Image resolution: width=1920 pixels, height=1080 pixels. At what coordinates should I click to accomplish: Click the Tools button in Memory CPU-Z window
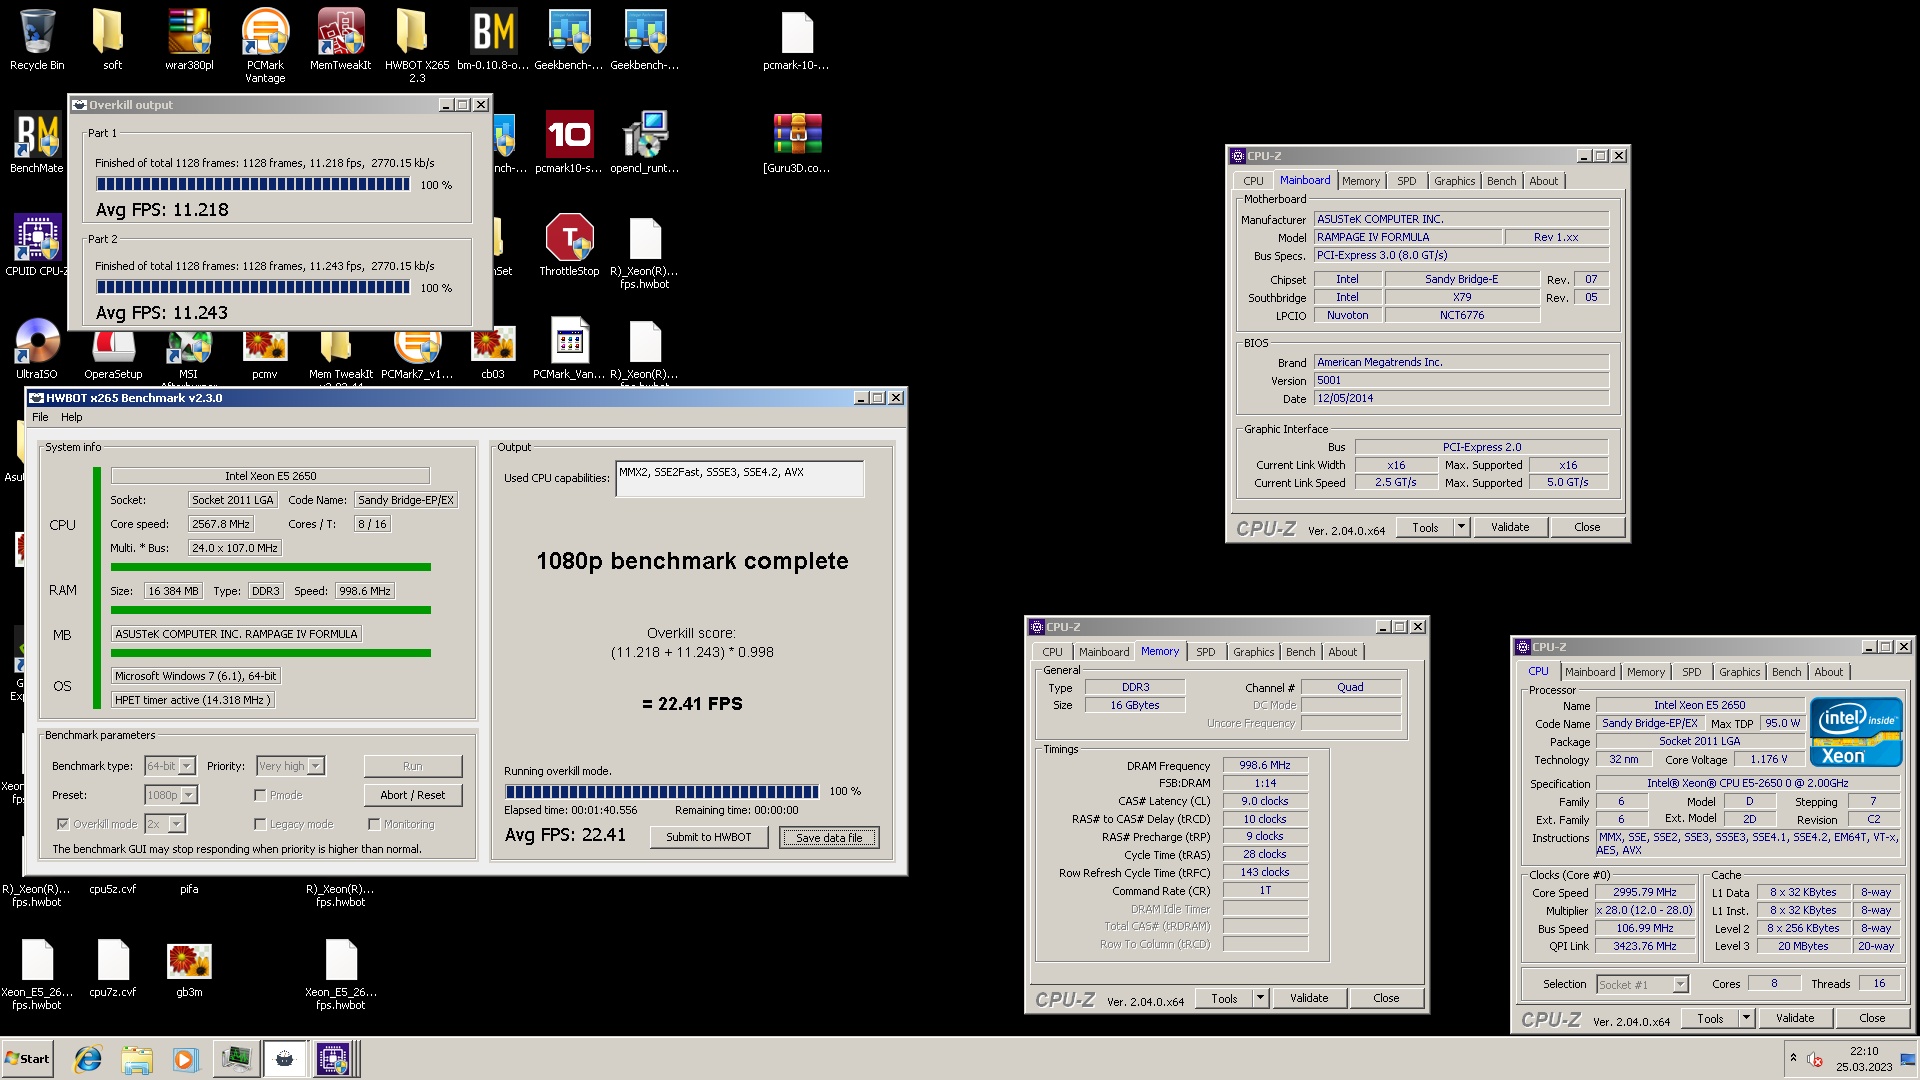[x=1224, y=998]
